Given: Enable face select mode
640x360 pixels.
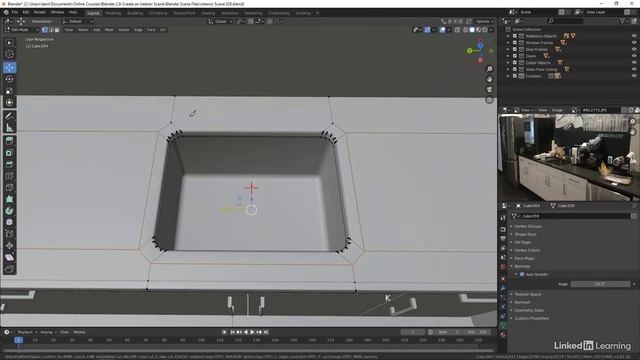Looking at the screenshot, I should coord(57,30).
